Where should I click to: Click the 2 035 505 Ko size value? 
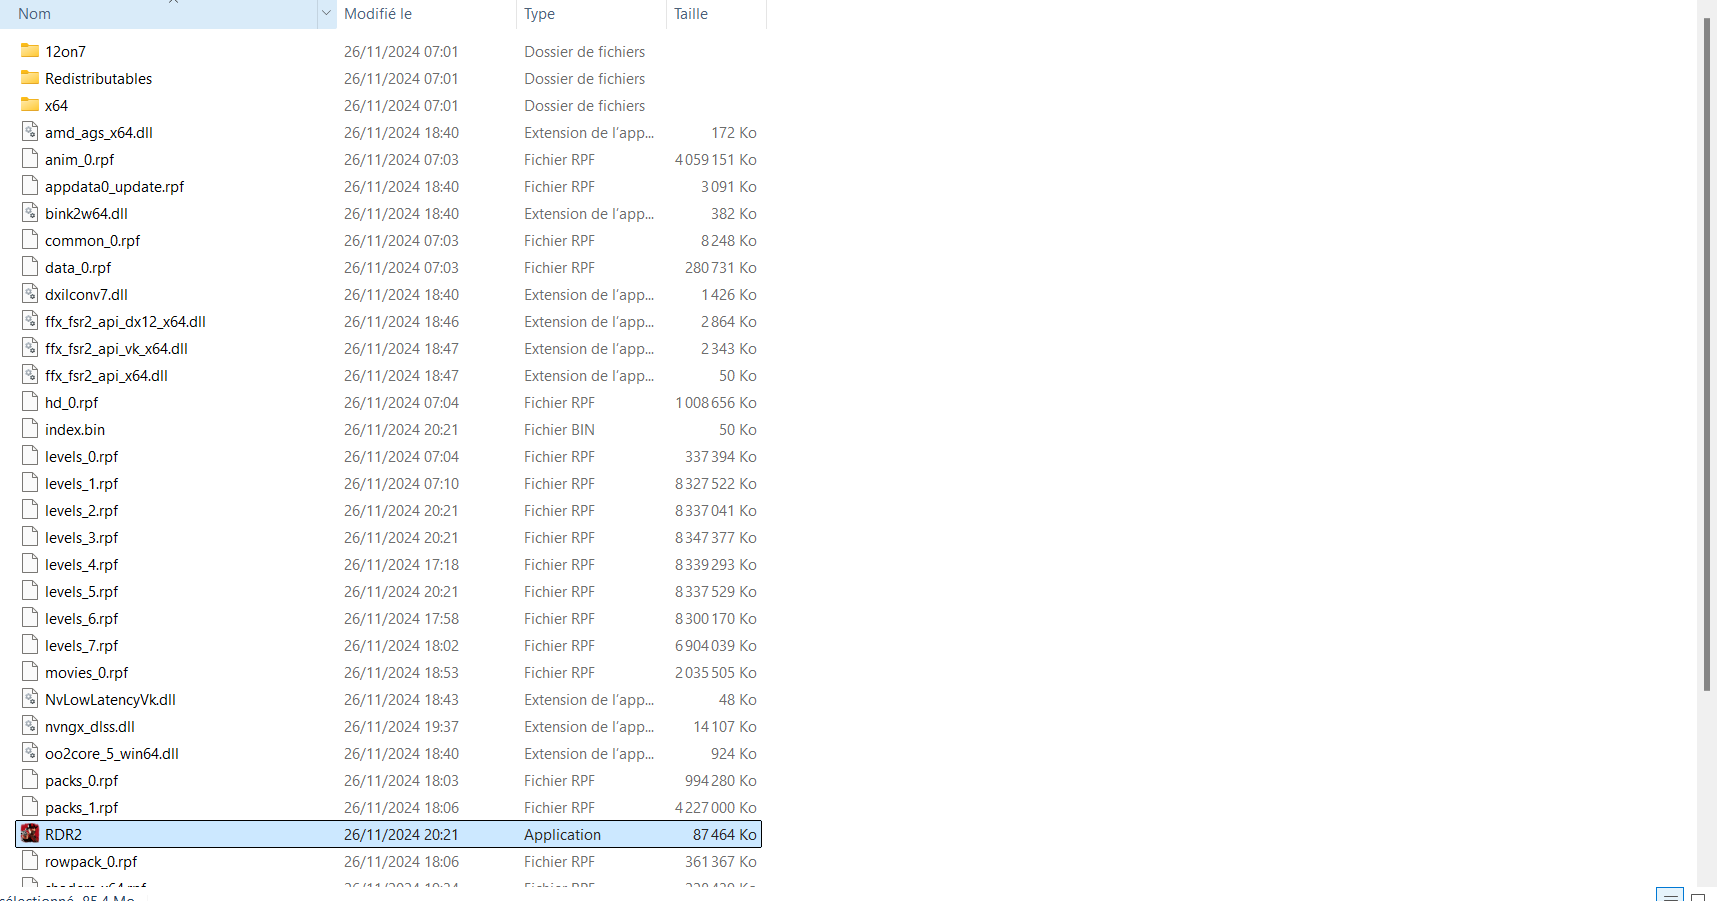pos(715,672)
